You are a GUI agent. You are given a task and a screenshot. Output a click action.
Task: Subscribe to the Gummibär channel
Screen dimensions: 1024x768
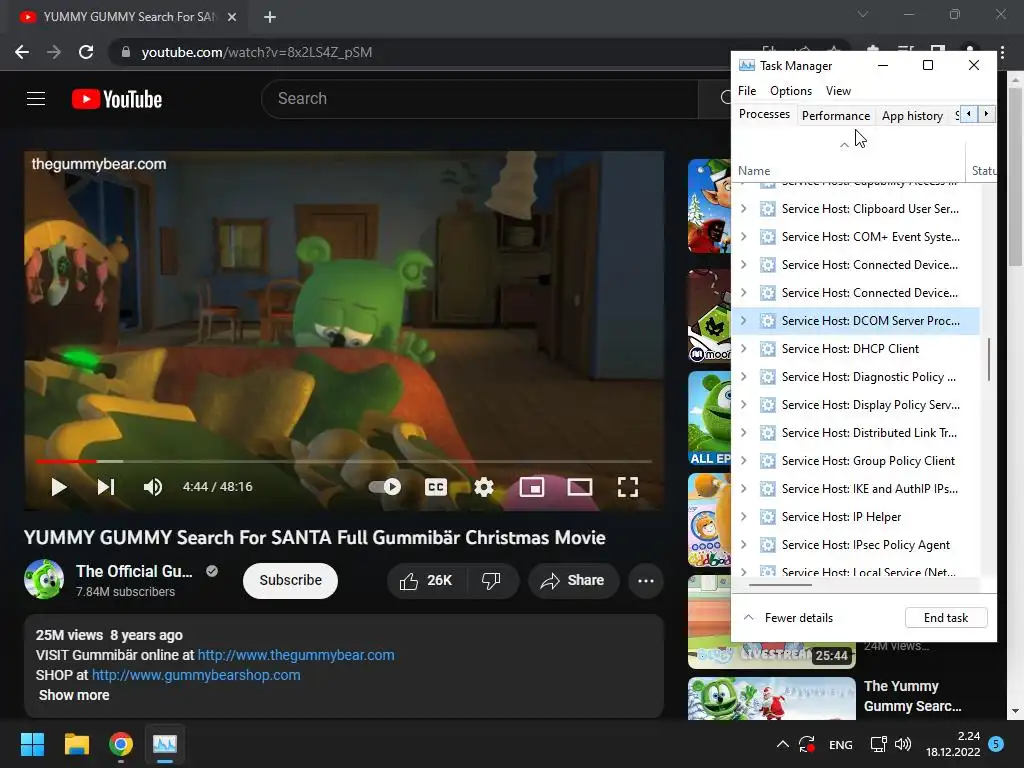click(x=291, y=580)
